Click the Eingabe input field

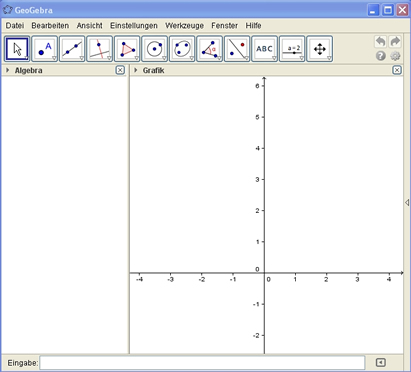(x=202, y=363)
